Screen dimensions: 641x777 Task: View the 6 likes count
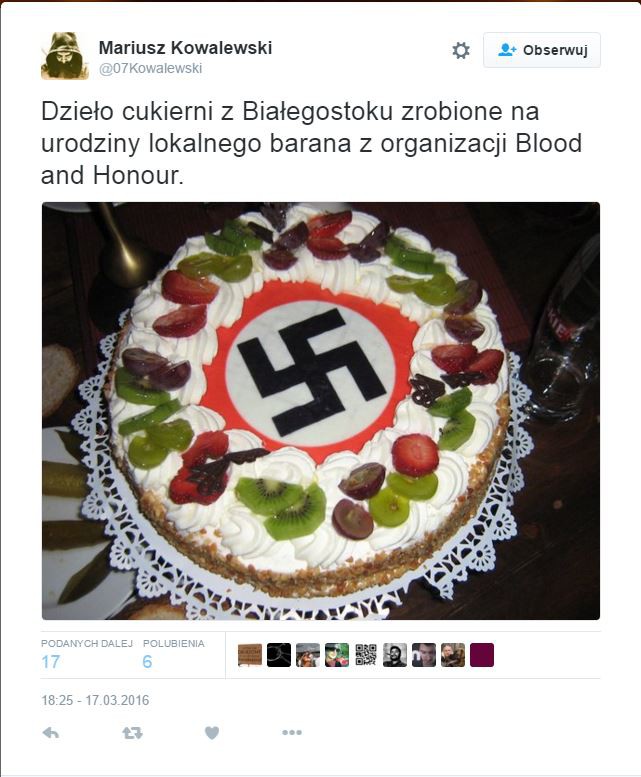[x=147, y=662]
